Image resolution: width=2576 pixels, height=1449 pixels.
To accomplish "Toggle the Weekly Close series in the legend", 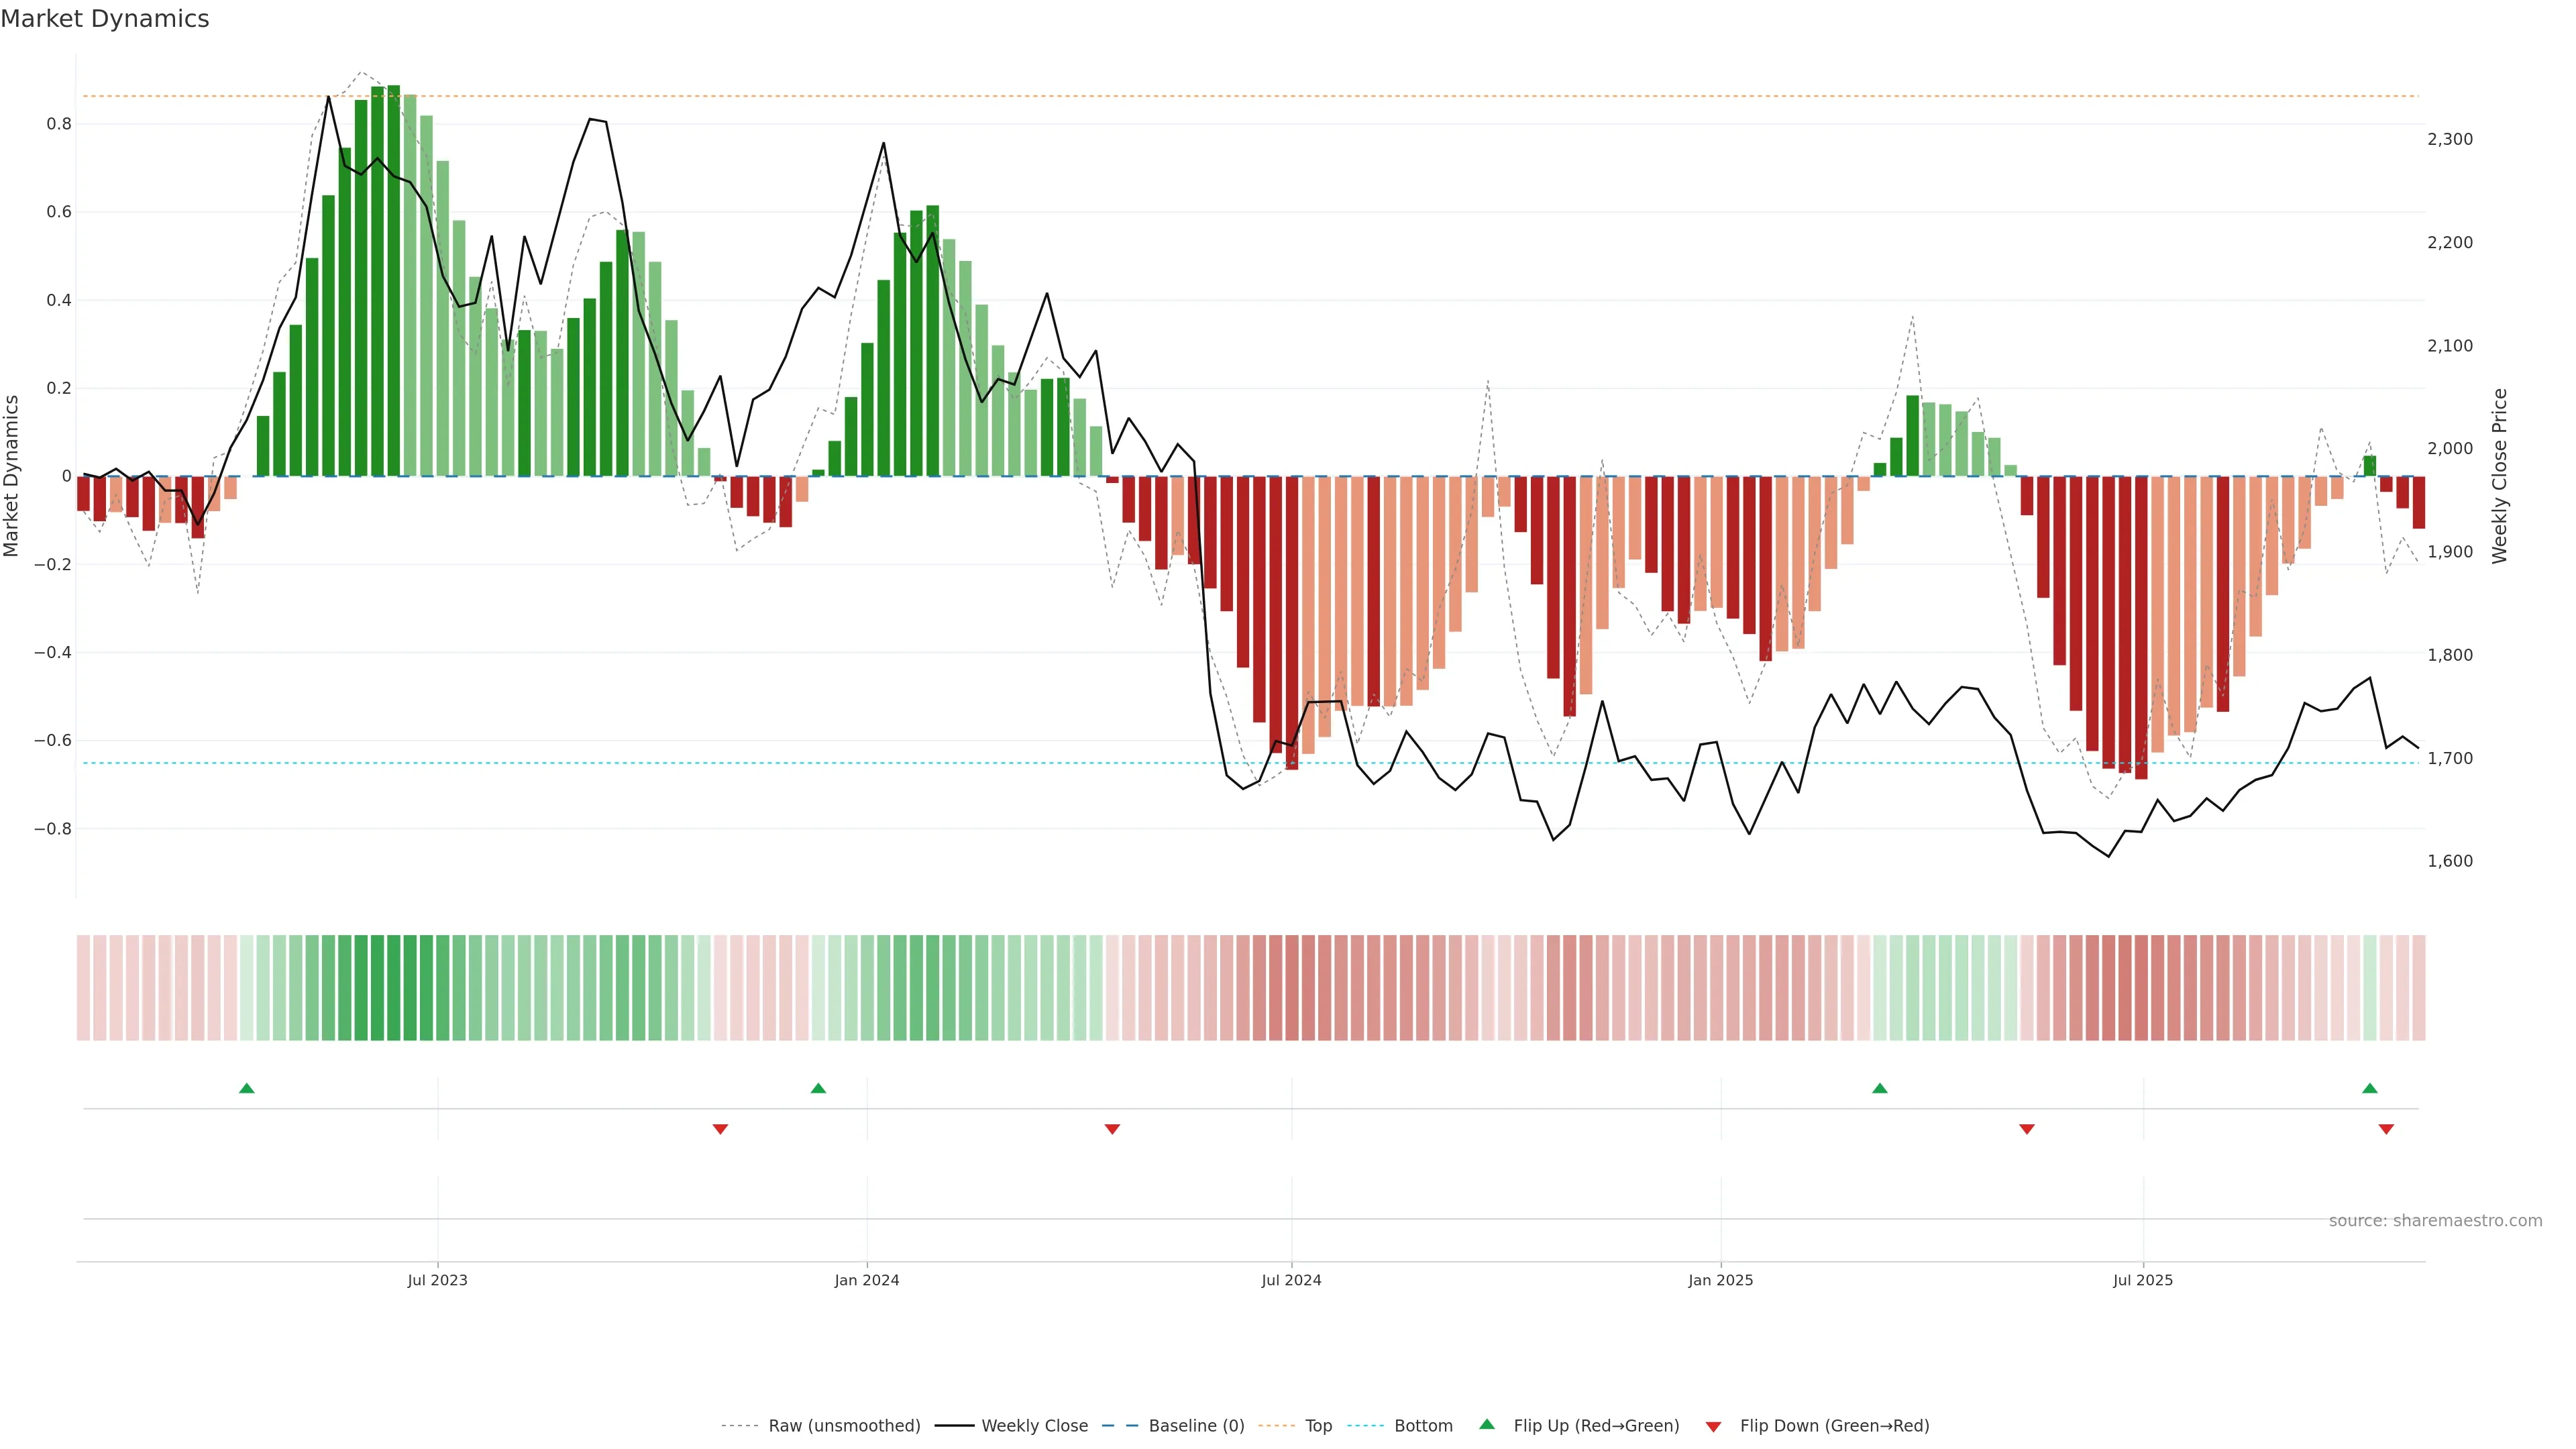I will [x=1034, y=1426].
